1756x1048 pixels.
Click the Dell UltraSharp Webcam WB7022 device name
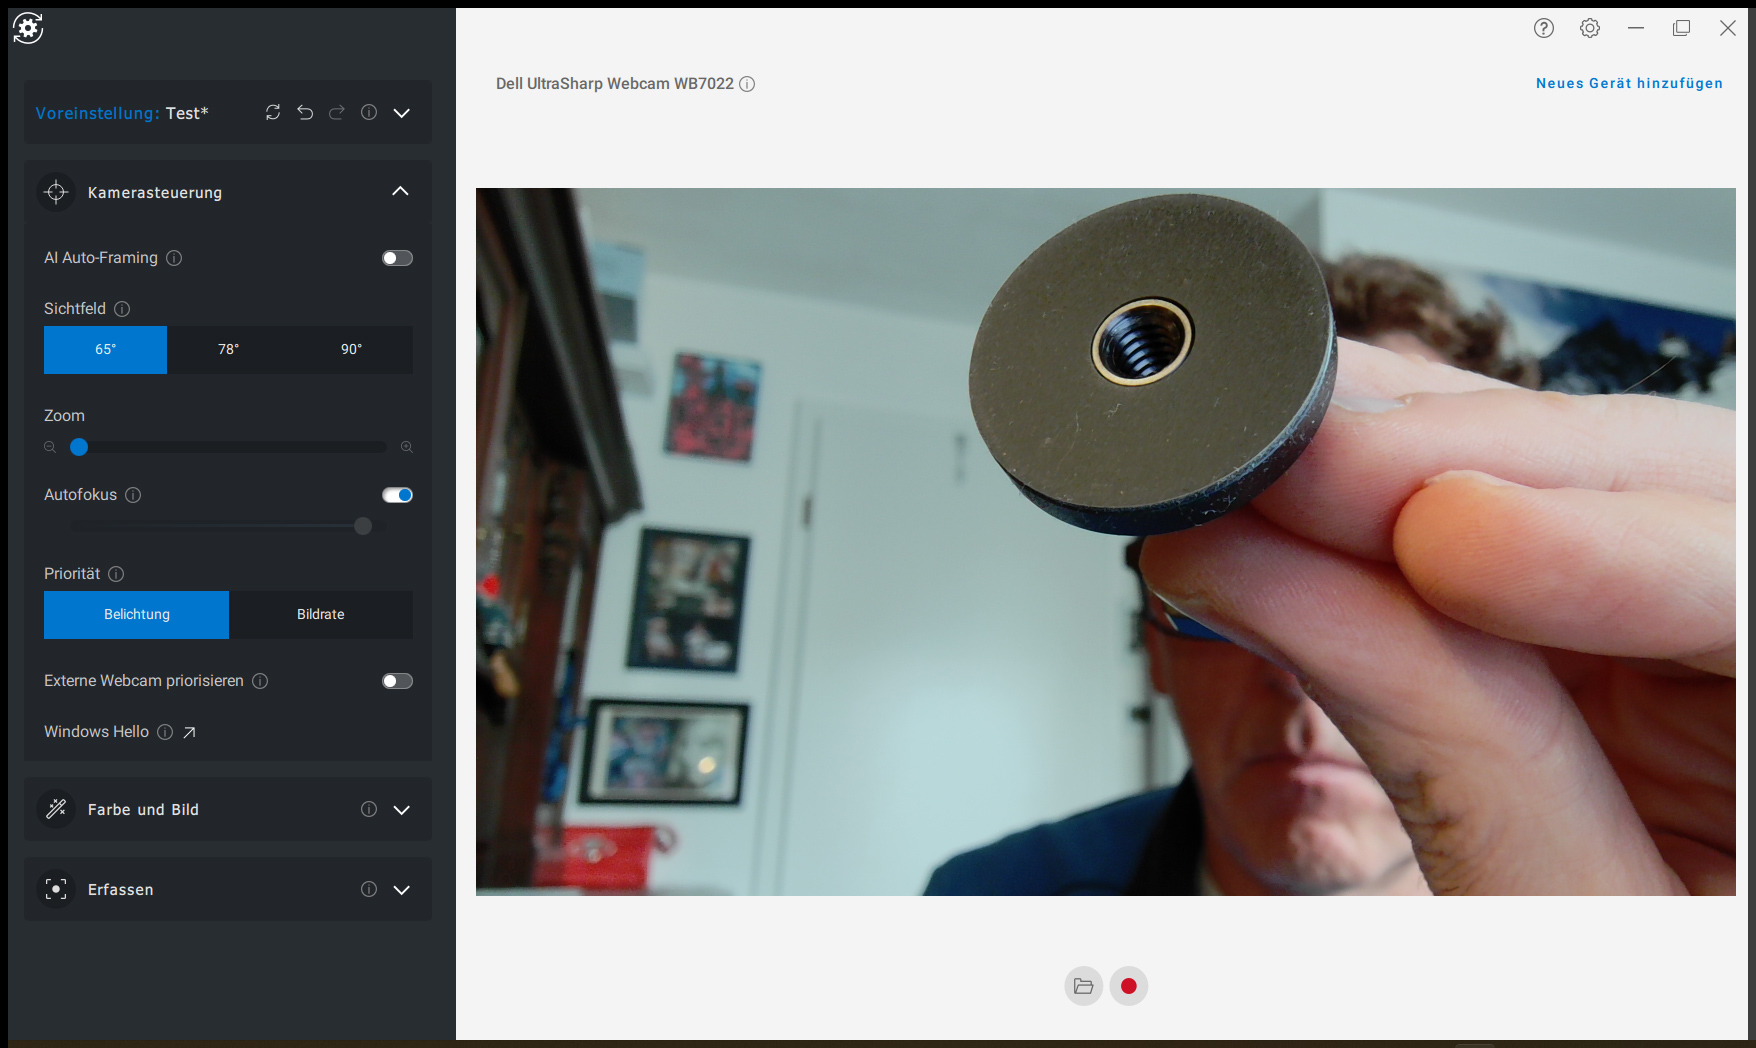[615, 84]
